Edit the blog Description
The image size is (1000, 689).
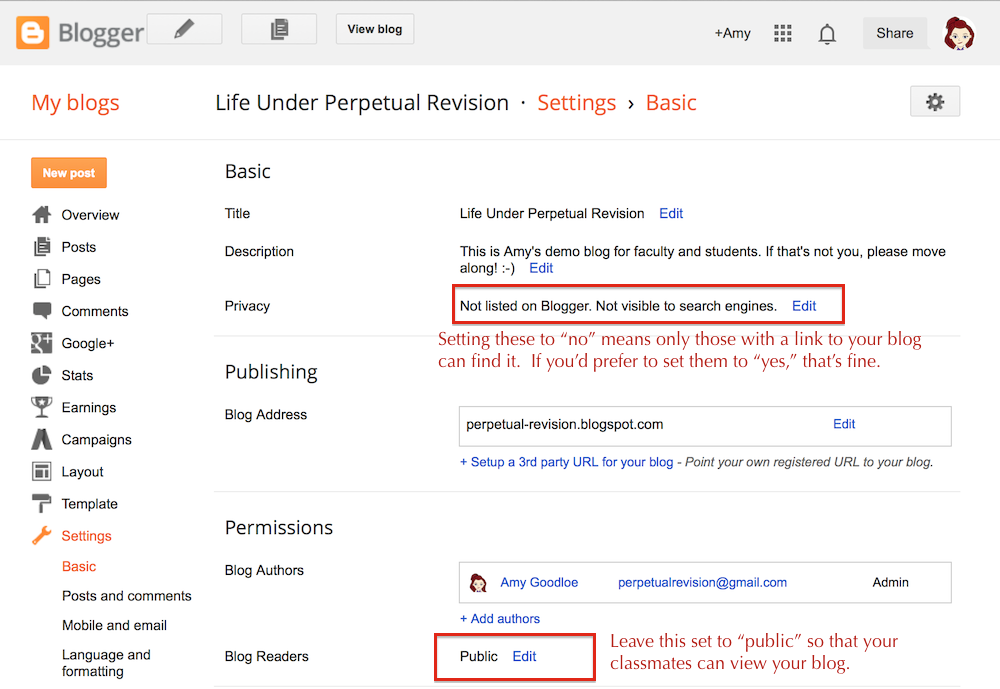pyautogui.click(x=541, y=269)
